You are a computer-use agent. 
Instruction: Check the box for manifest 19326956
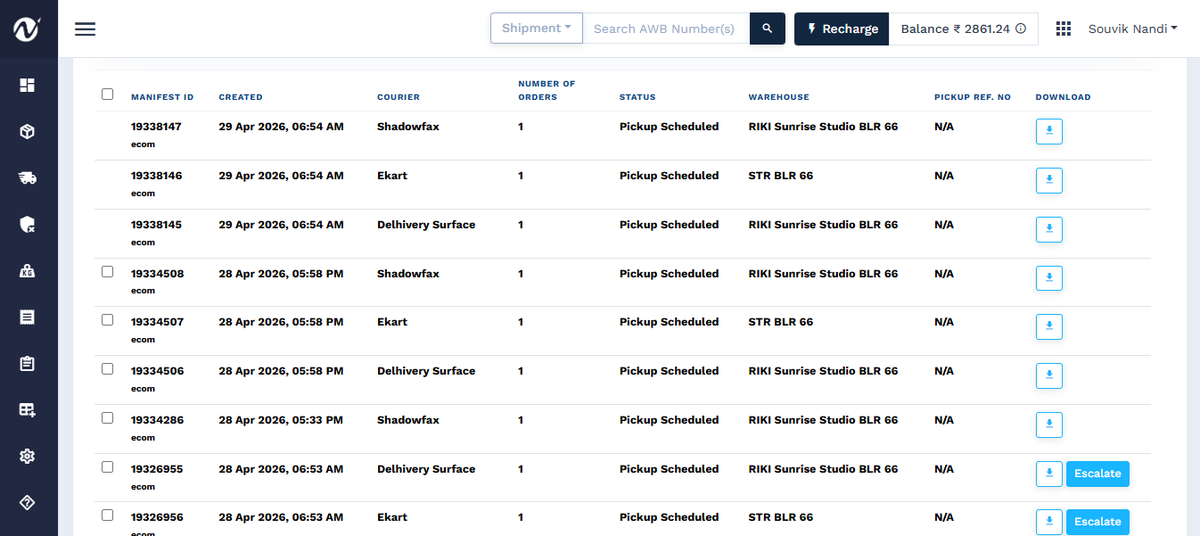108,516
